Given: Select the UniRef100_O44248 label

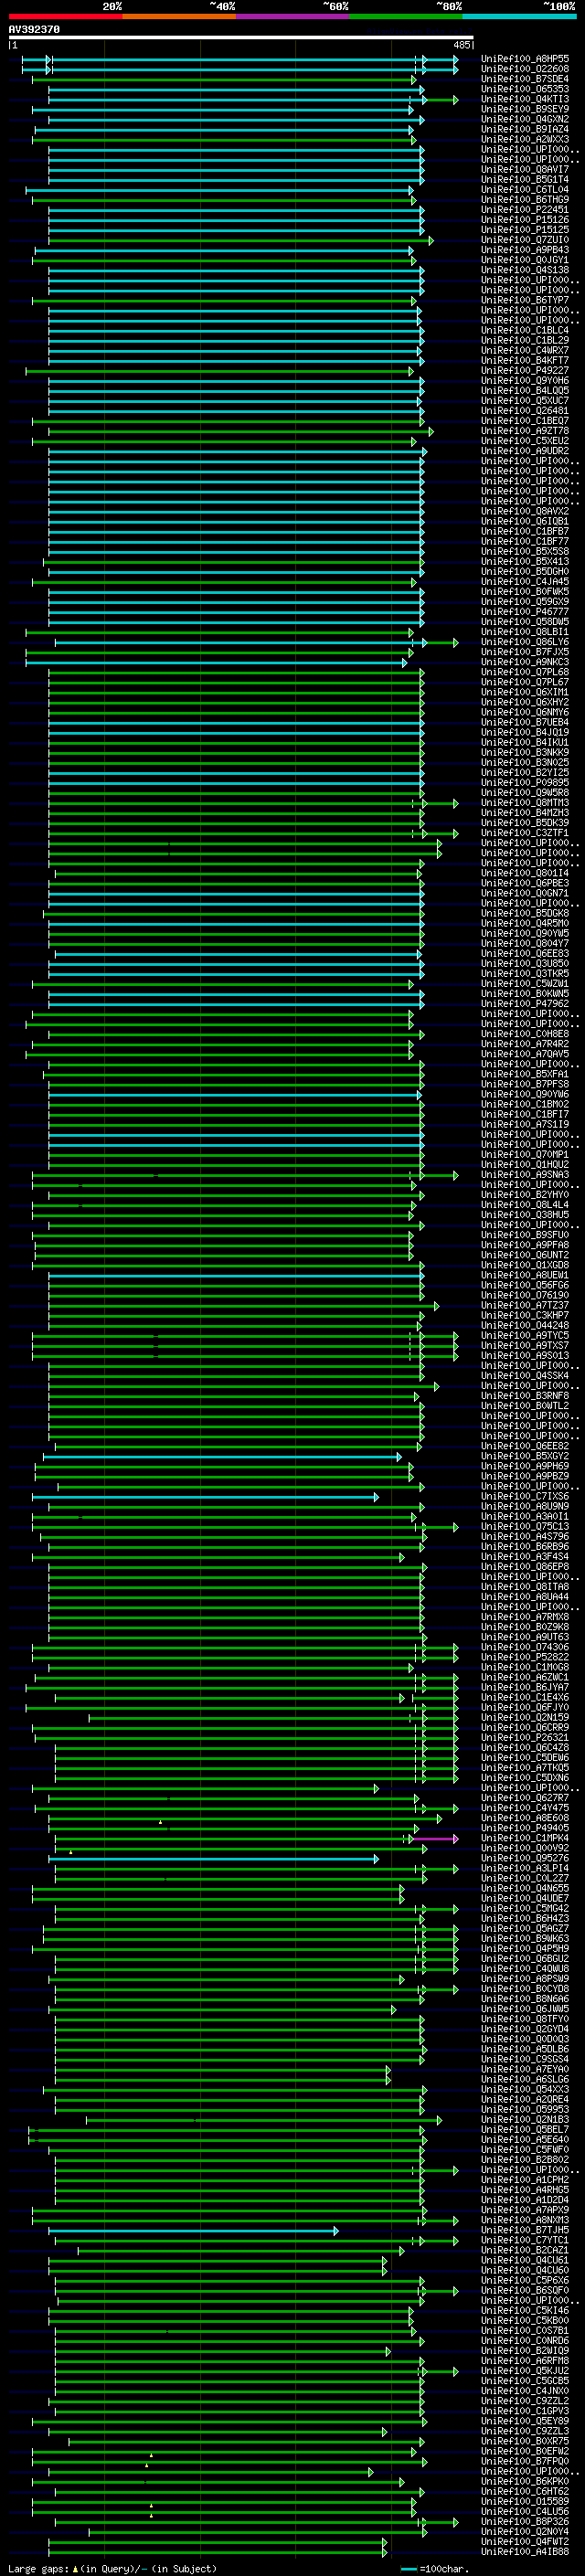Looking at the screenshot, I should [x=525, y=1325].
